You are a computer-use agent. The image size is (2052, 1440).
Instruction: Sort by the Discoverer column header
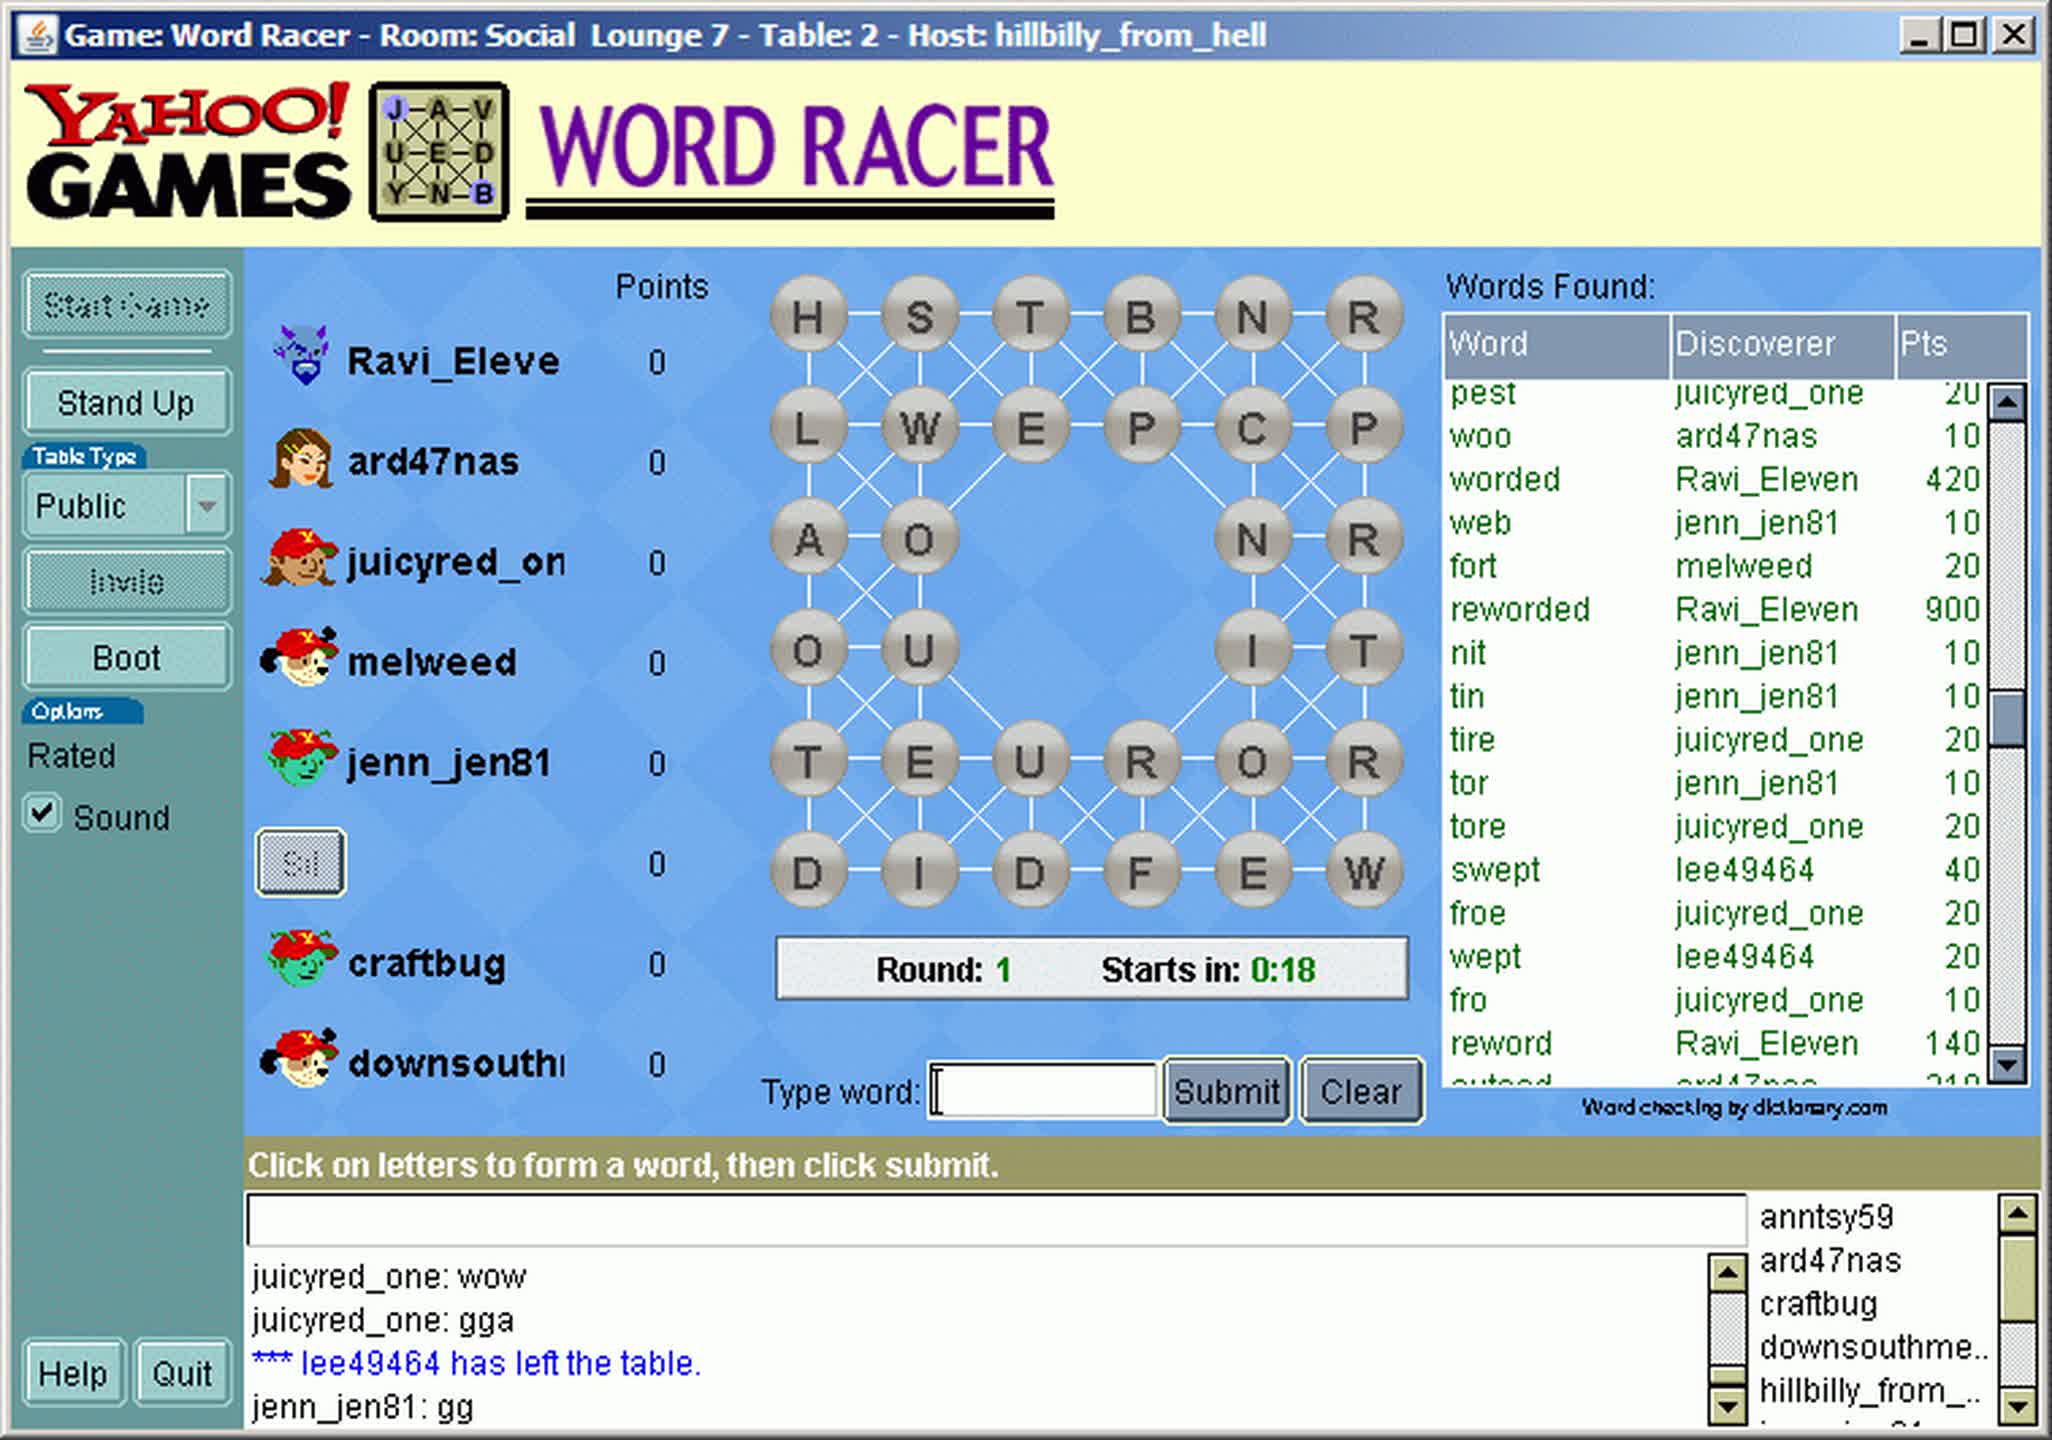pyautogui.click(x=1783, y=345)
